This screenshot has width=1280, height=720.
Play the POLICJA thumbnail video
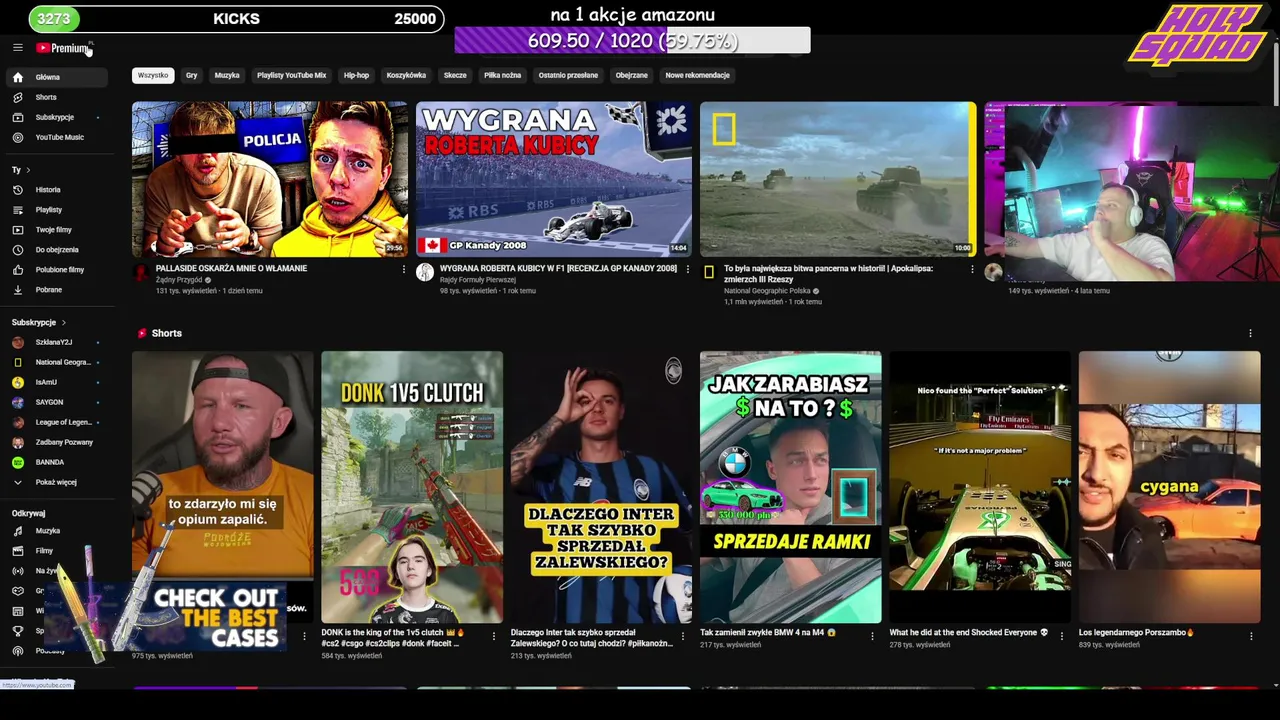pos(270,179)
